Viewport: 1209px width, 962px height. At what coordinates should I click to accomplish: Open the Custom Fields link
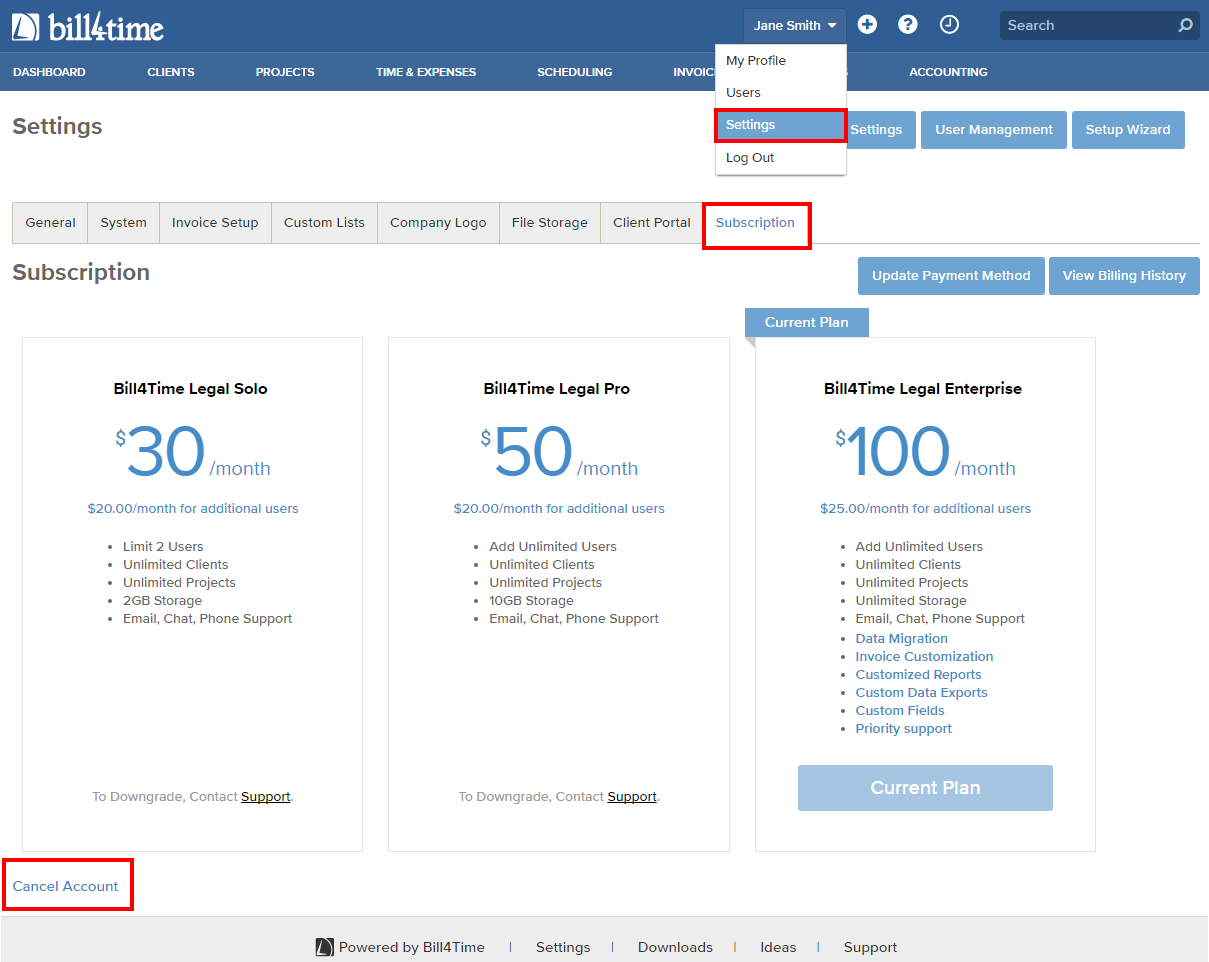point(900,711)
